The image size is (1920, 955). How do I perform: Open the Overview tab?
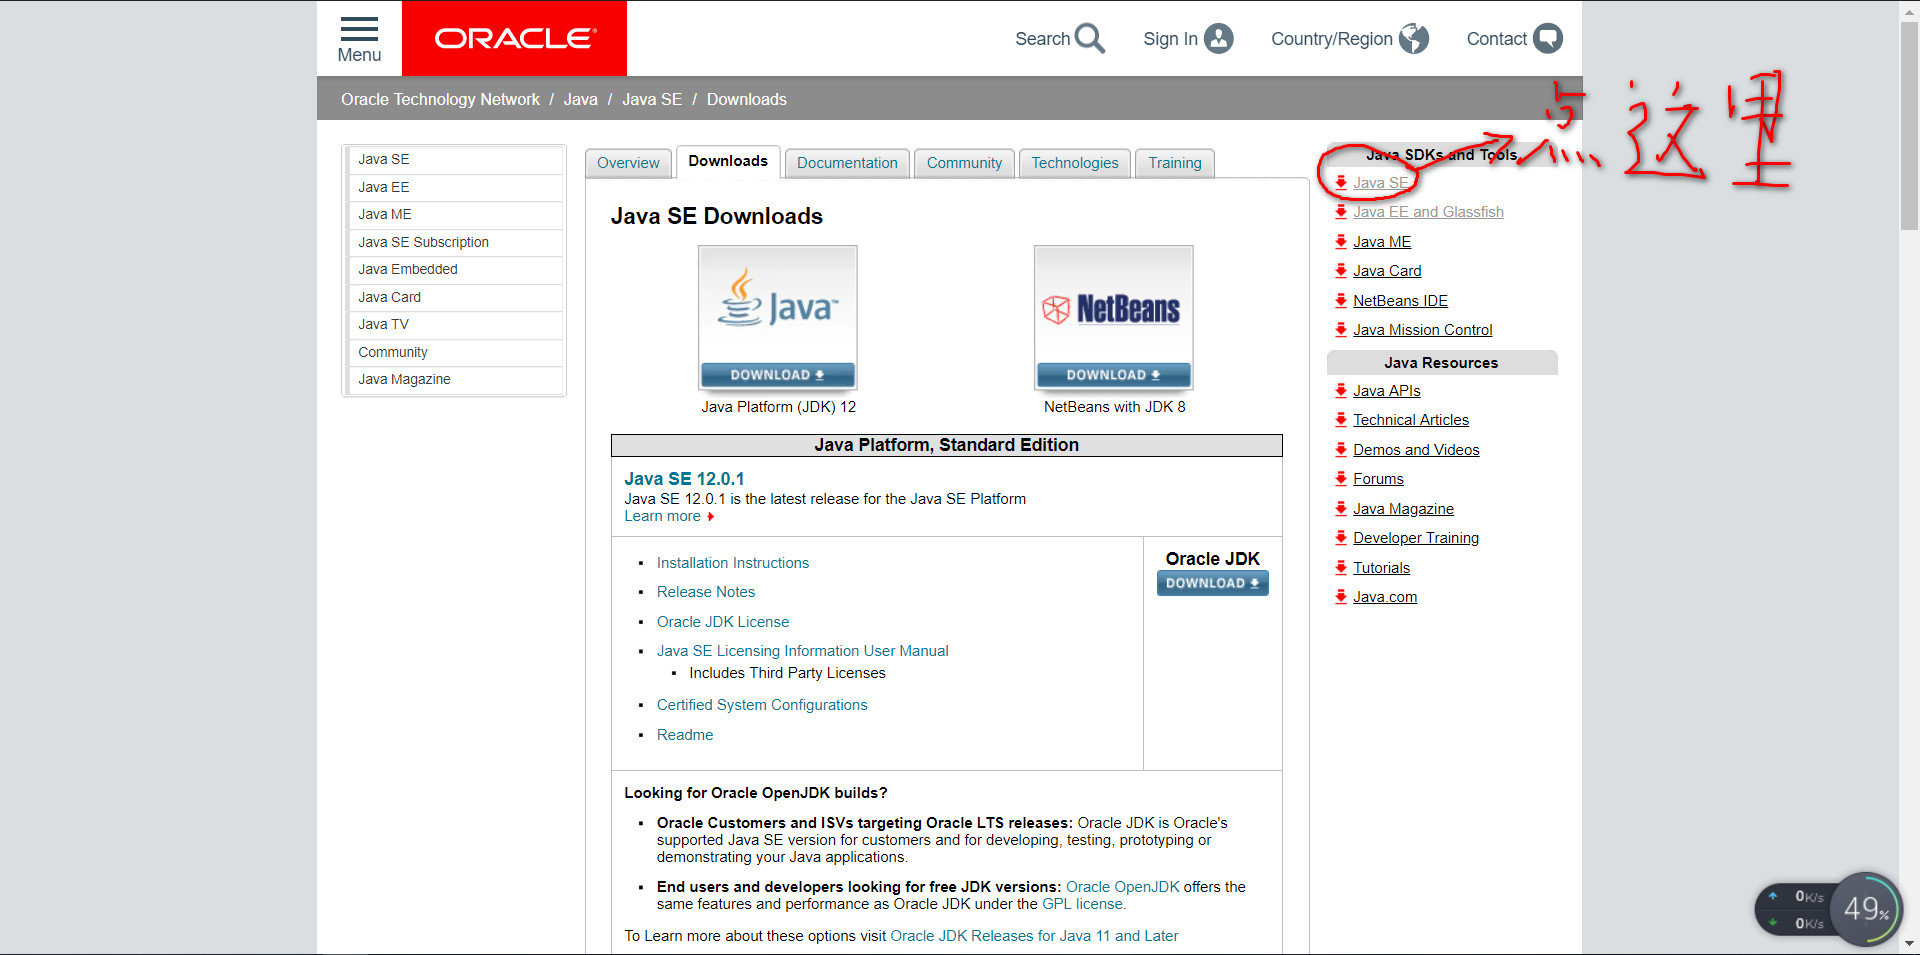(x=628, y=163)
